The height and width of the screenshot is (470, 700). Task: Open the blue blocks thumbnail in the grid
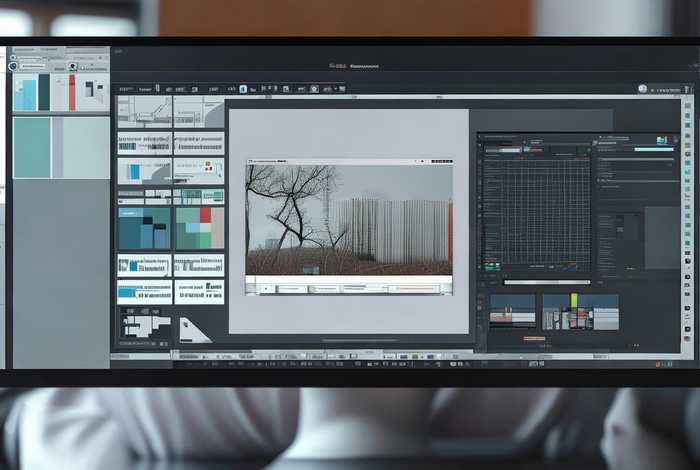coord(144,228)
